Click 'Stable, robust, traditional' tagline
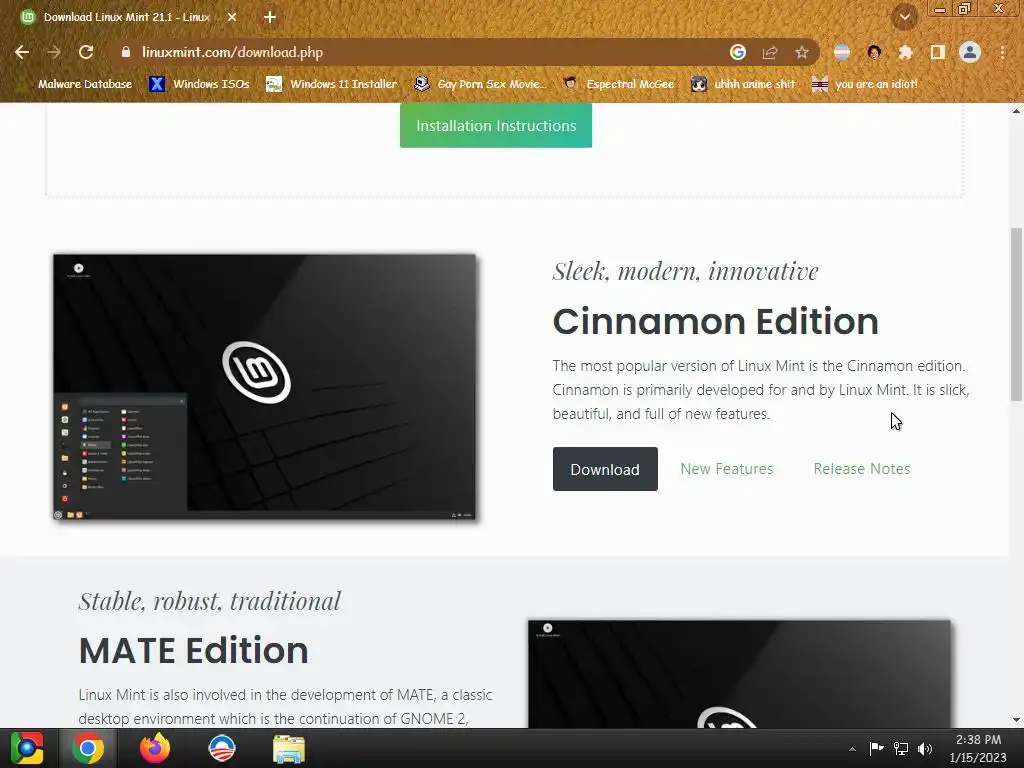Image resolution: width=1024 pixels, height=768 pixels. [x=210, y=601]
